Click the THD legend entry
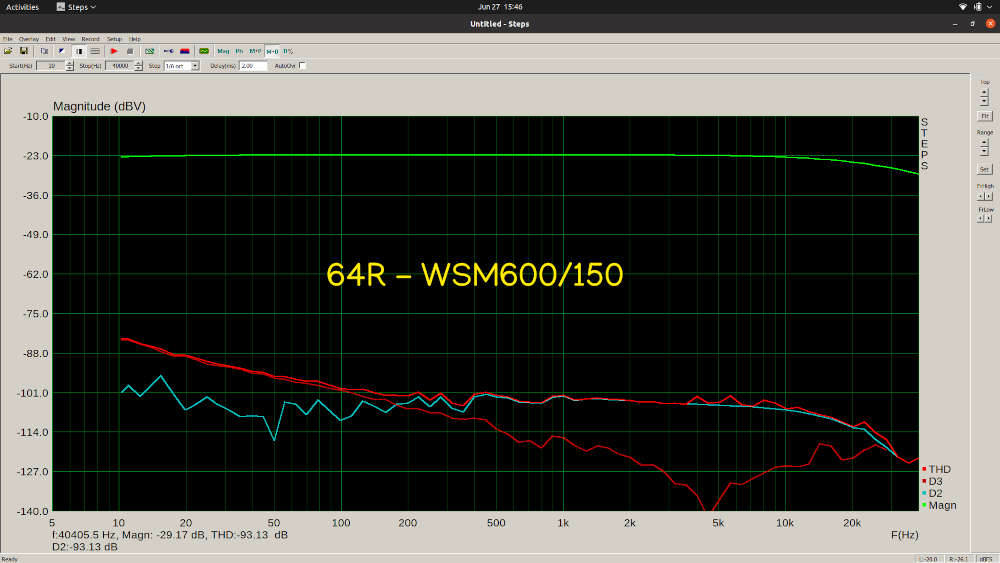The width and height of the screenshot is (1000, 563). pos(936,469)
